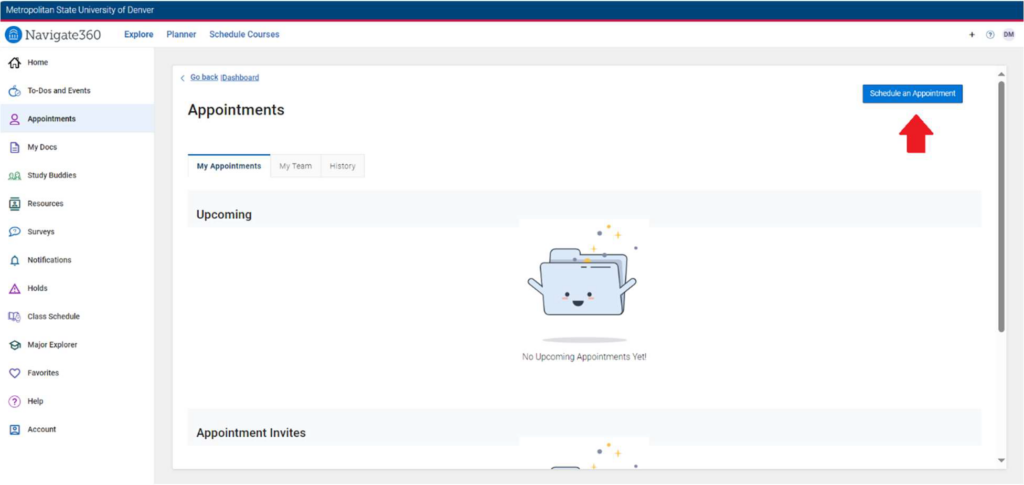Click Schedule an Appointment button
1024x485 pixels.
pyautogui.click(x=912, y=93)
